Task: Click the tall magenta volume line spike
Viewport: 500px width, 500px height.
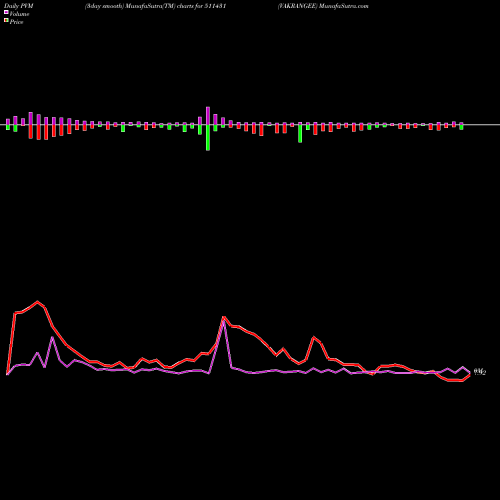Action: (x=224, y=321)
